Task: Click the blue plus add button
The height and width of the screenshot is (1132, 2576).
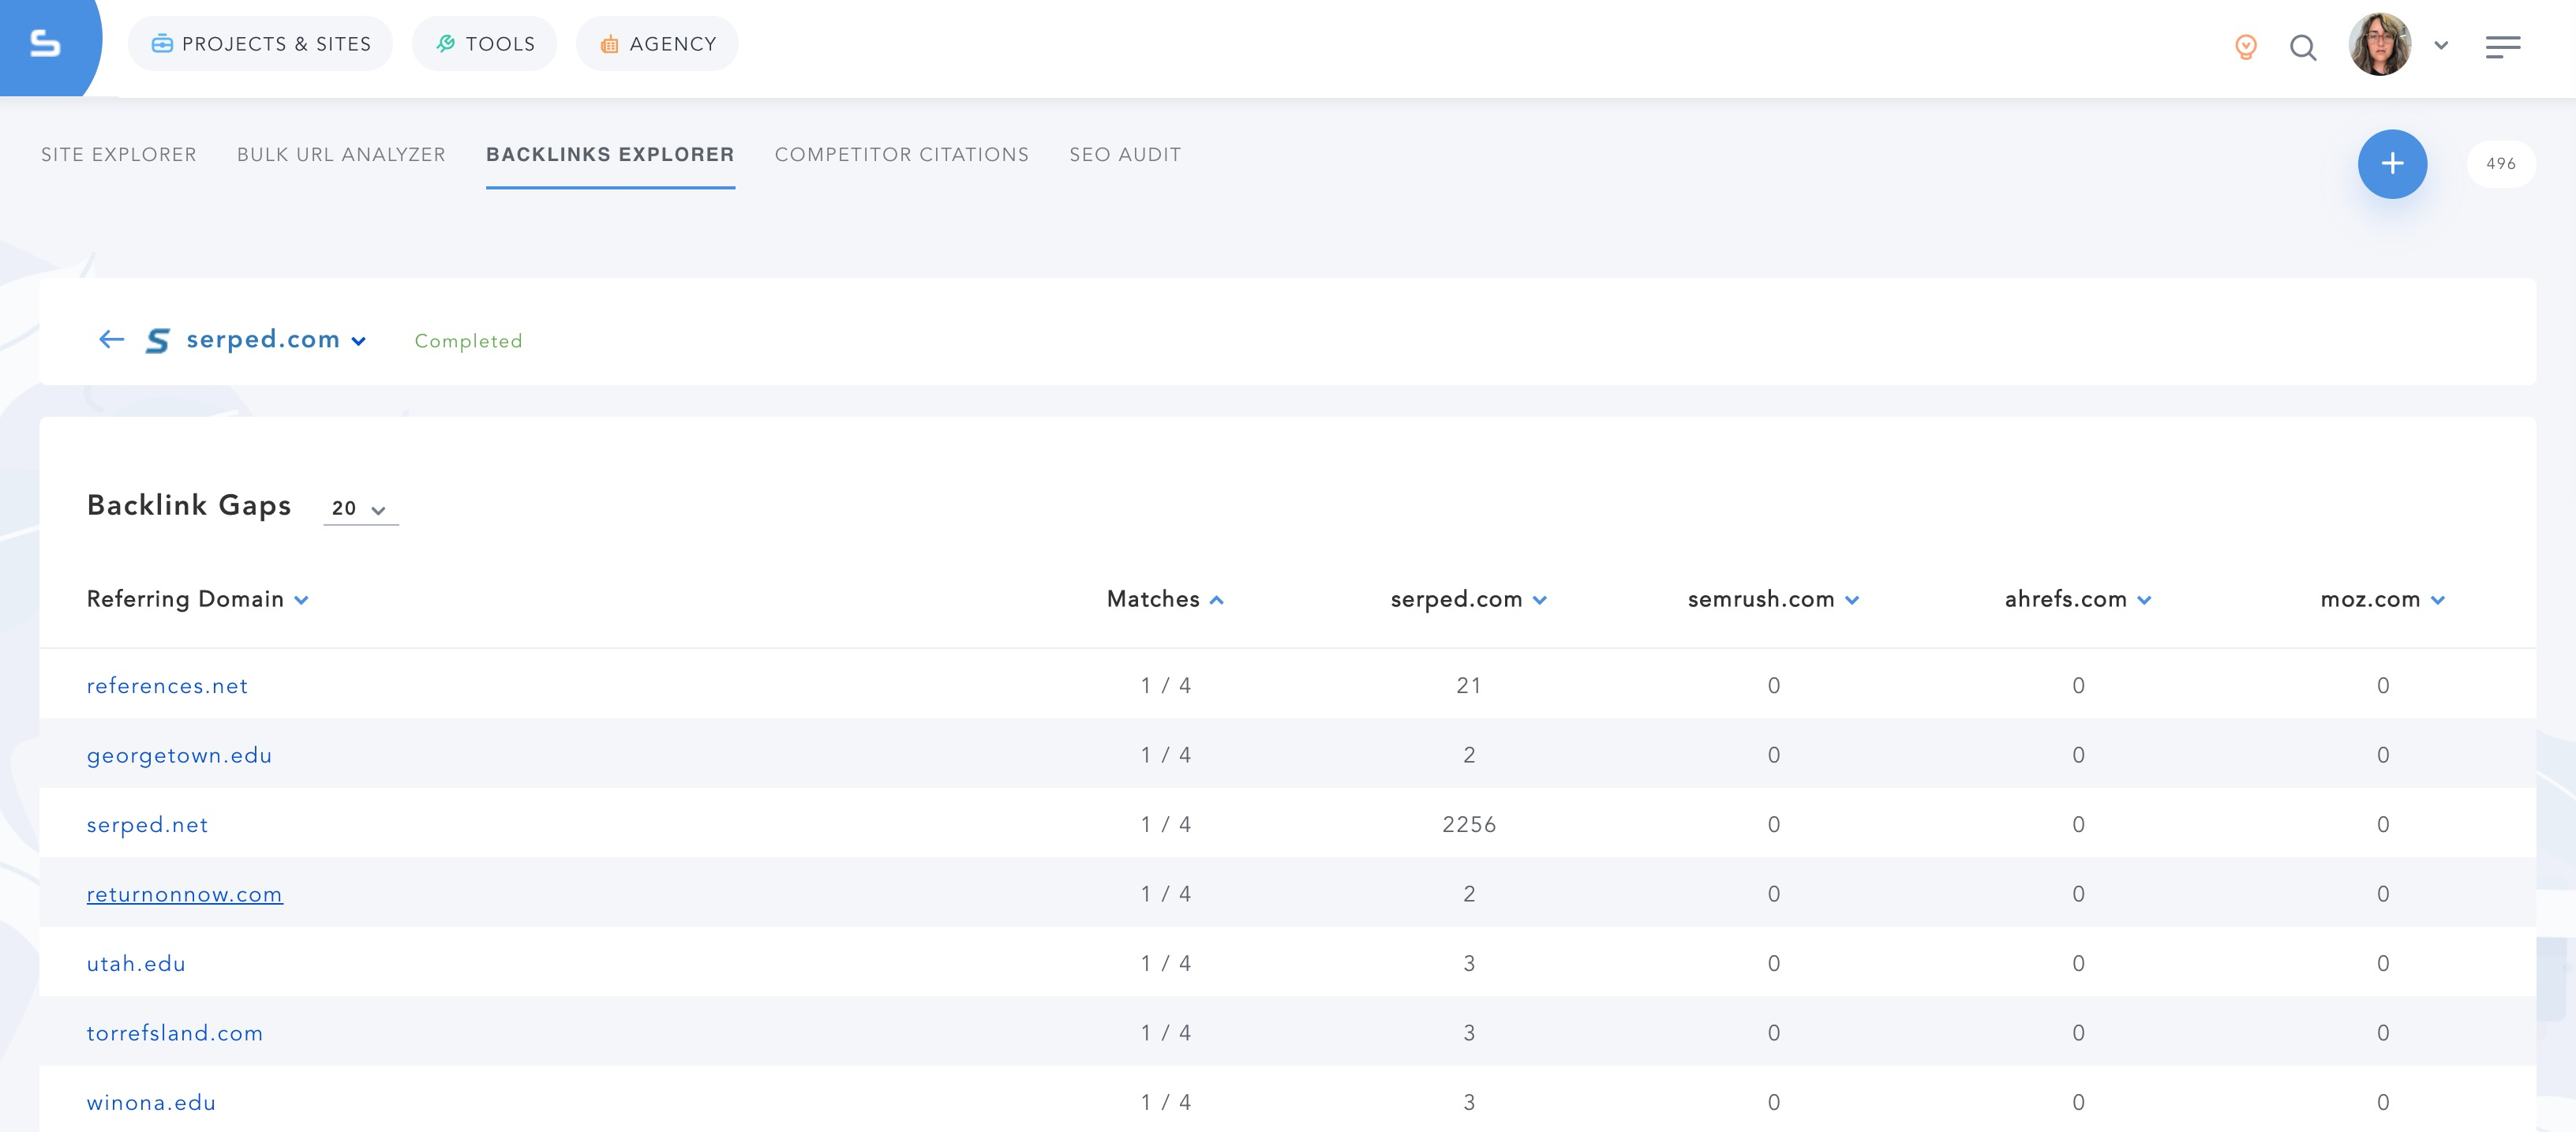Action: [x=2392, y=164]
